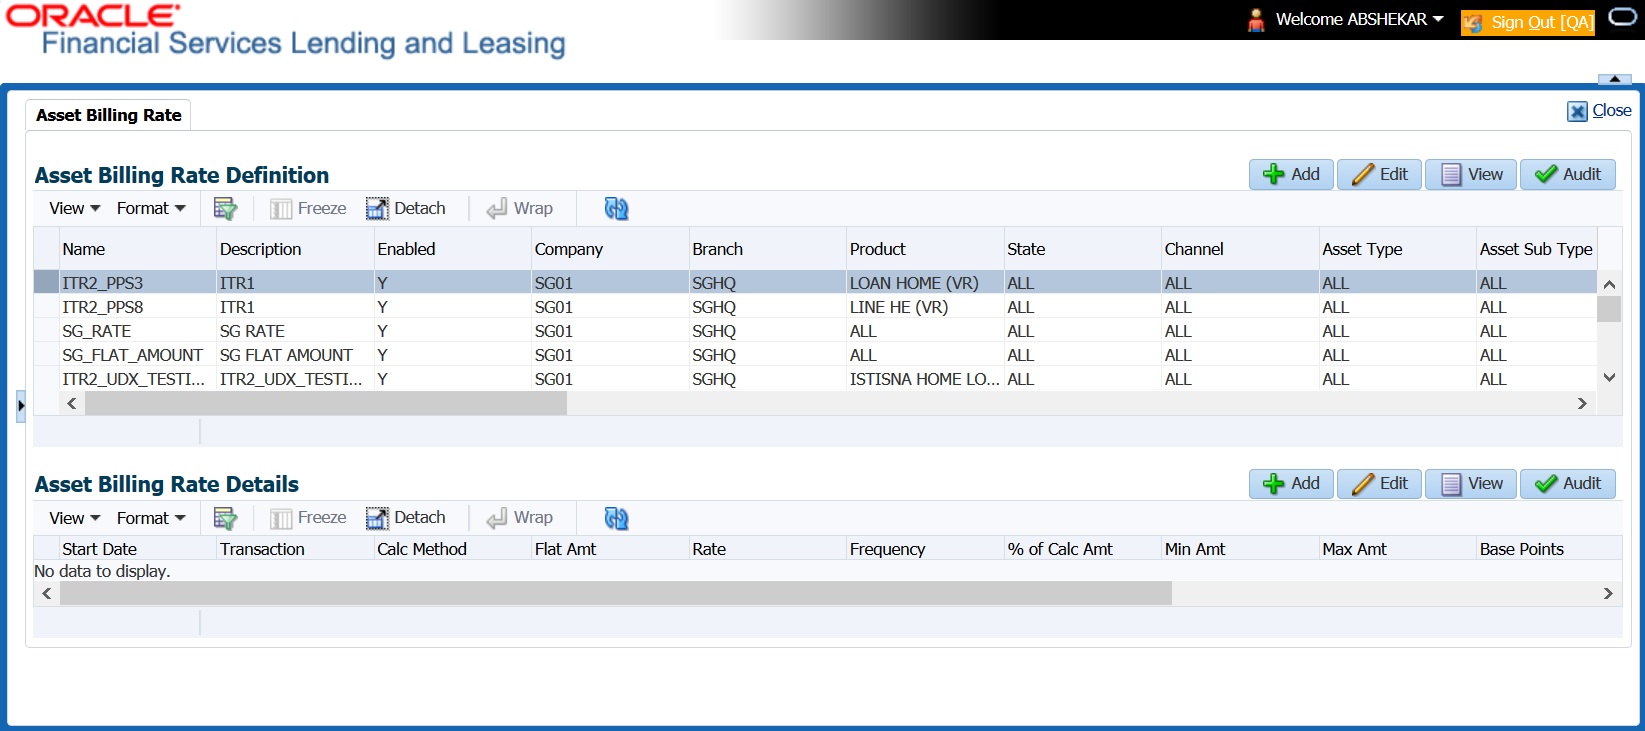Freeze column in Details table toolbar
This screenshot has width=1645, height=731.
[309, 518]
